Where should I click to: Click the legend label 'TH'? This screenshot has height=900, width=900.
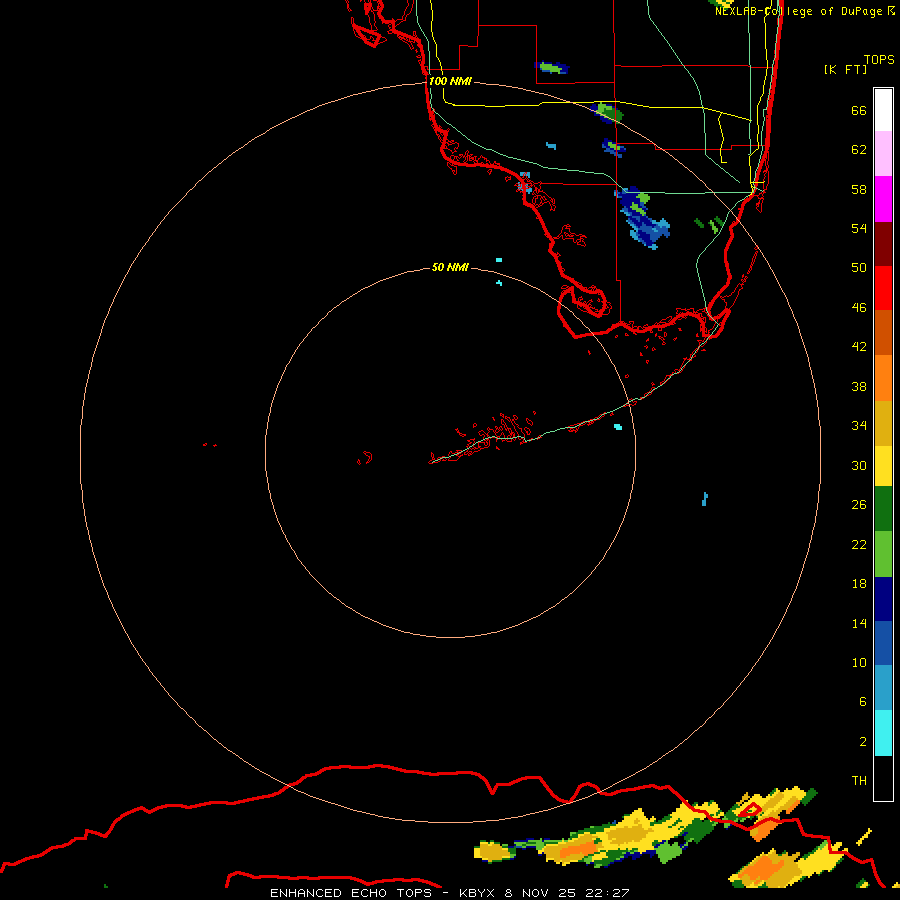pos(859,781)
